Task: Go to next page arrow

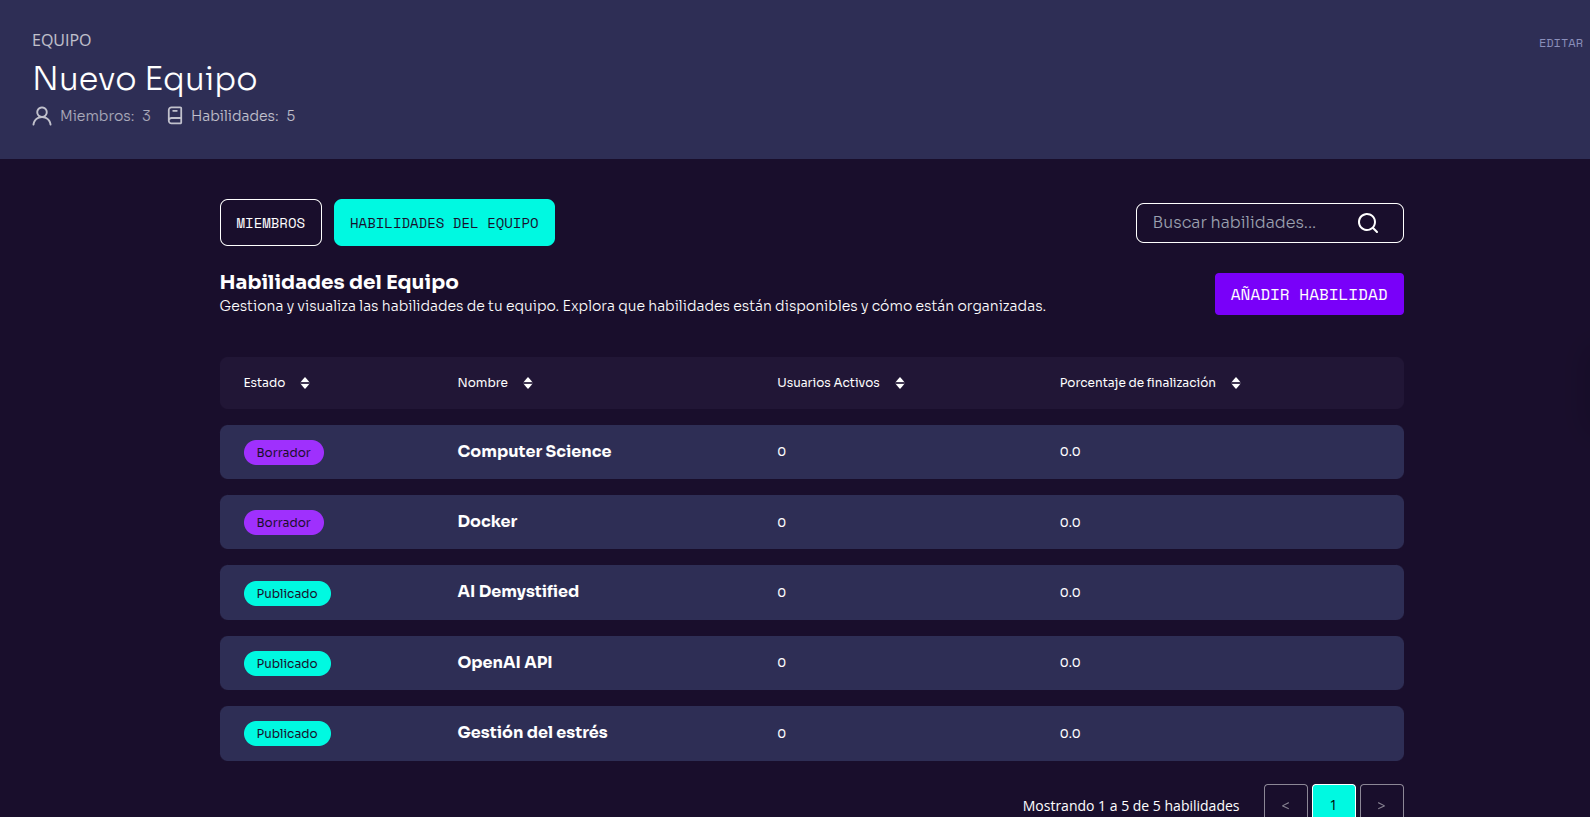Action: (1381, 803)
